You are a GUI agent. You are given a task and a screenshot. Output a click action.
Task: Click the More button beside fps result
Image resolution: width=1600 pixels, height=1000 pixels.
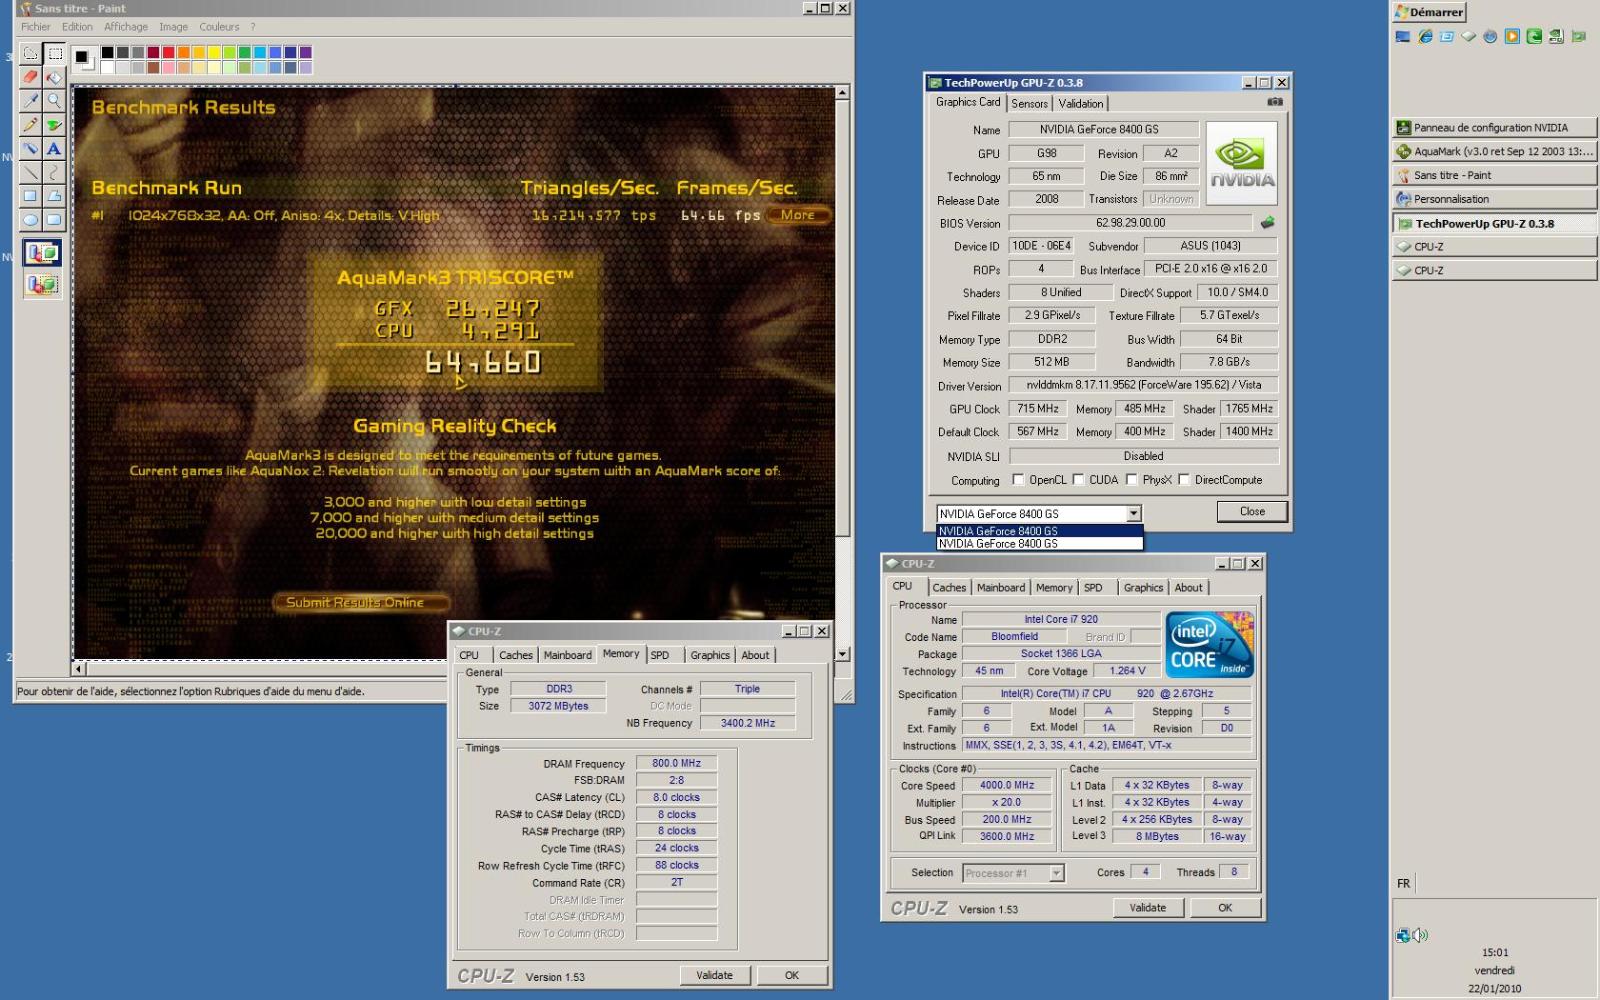[x=797, y=215]
